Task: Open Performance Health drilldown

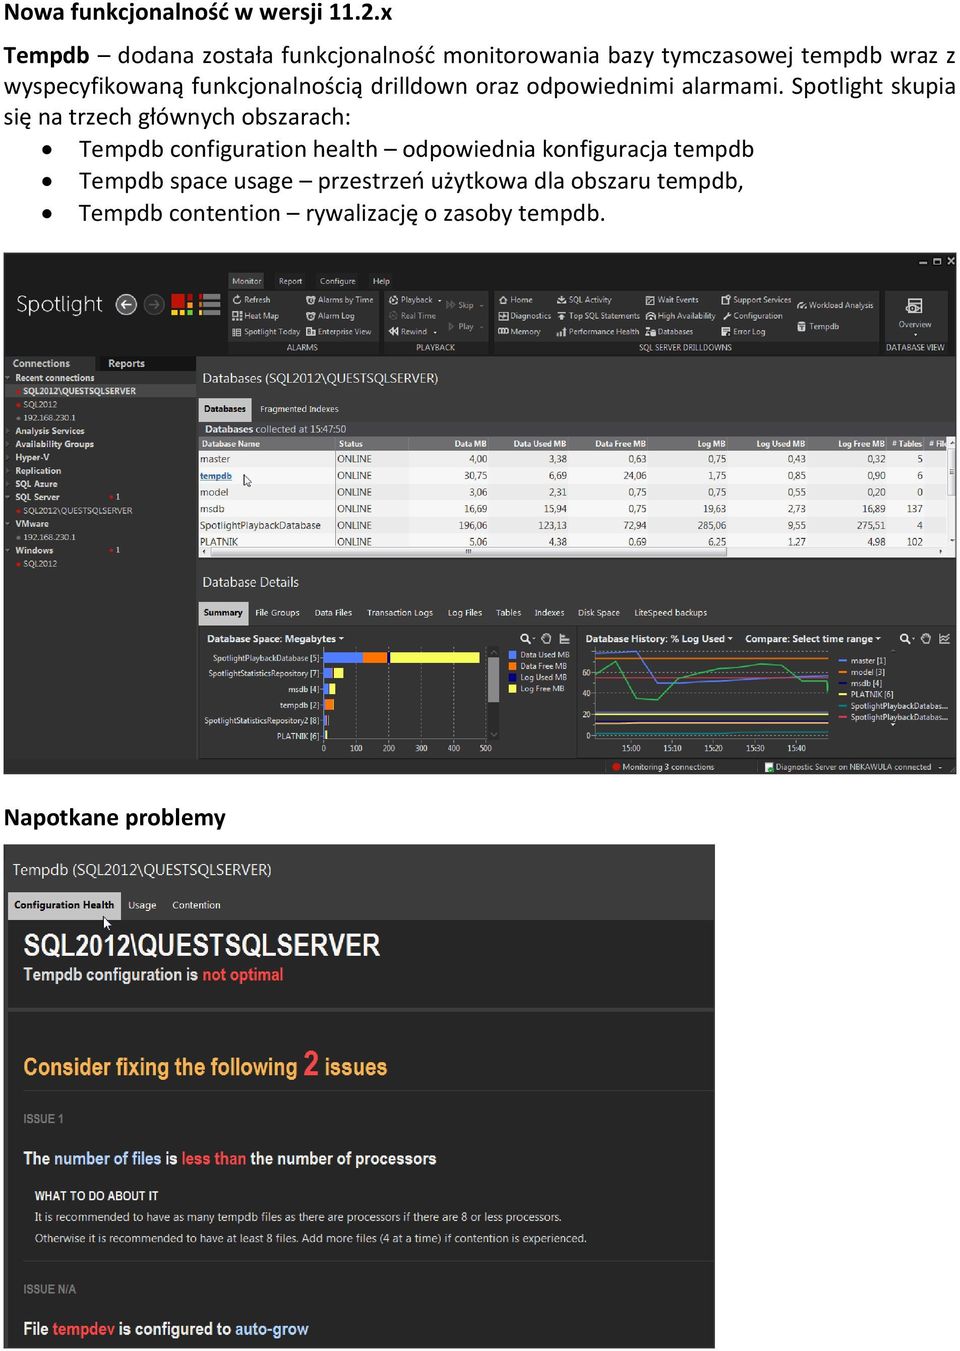Action: [x=597, y=331]
